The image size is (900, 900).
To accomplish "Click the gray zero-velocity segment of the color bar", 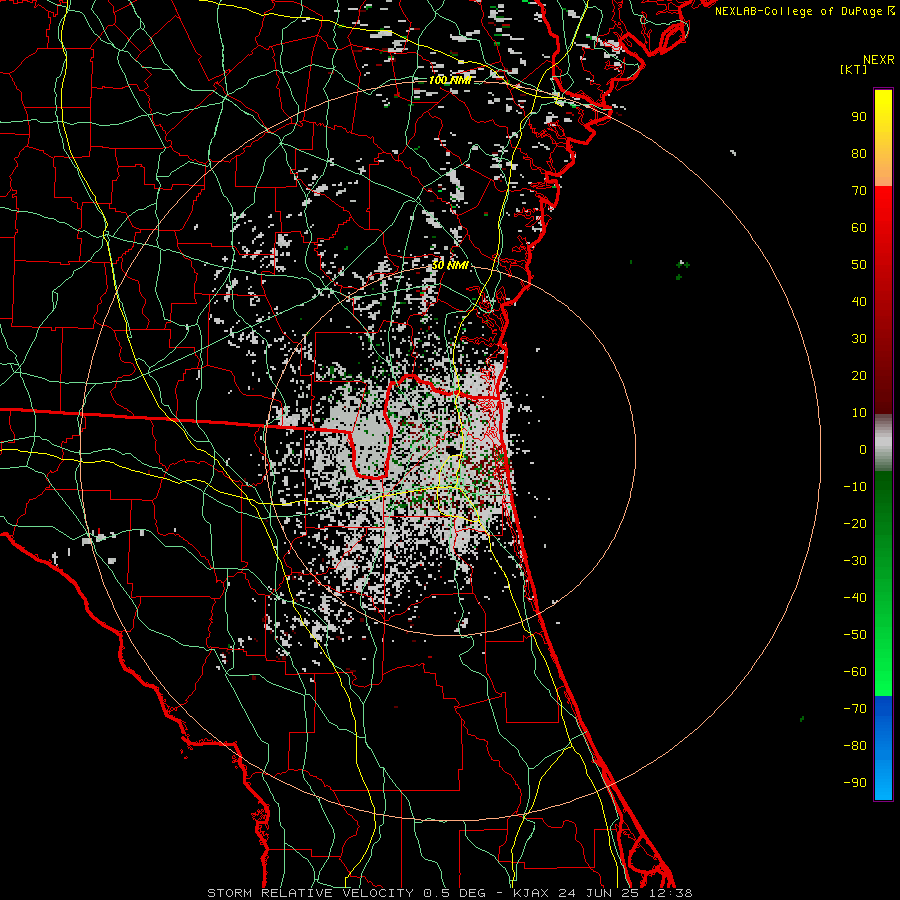I will [883, 443].
